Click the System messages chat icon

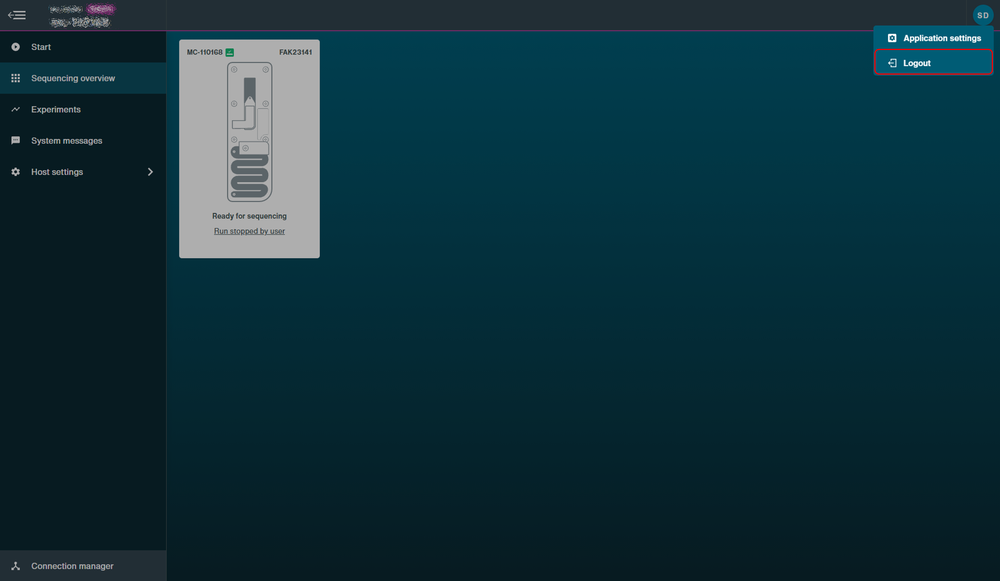tap(15, 140)
